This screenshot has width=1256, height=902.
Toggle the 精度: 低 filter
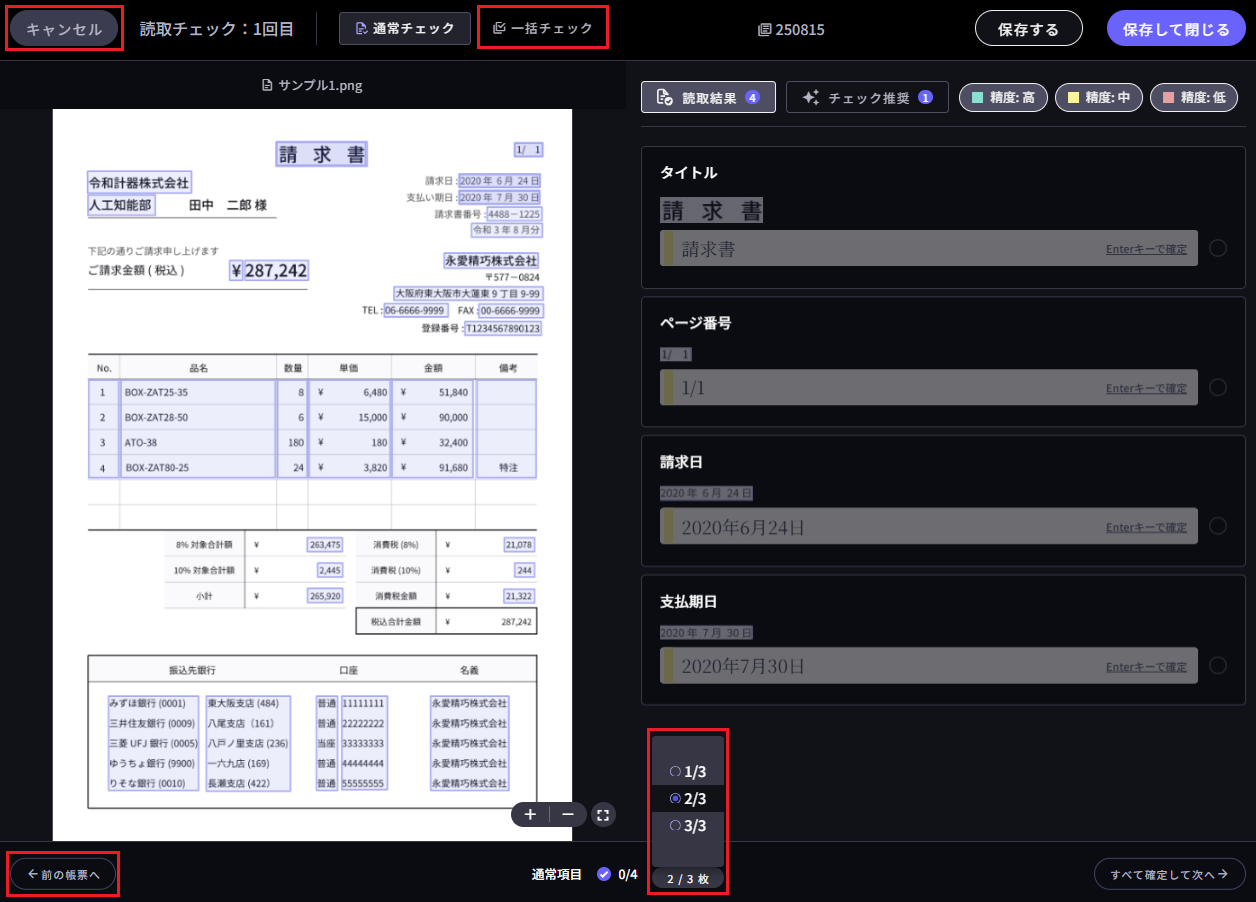tap(1194, 97)
